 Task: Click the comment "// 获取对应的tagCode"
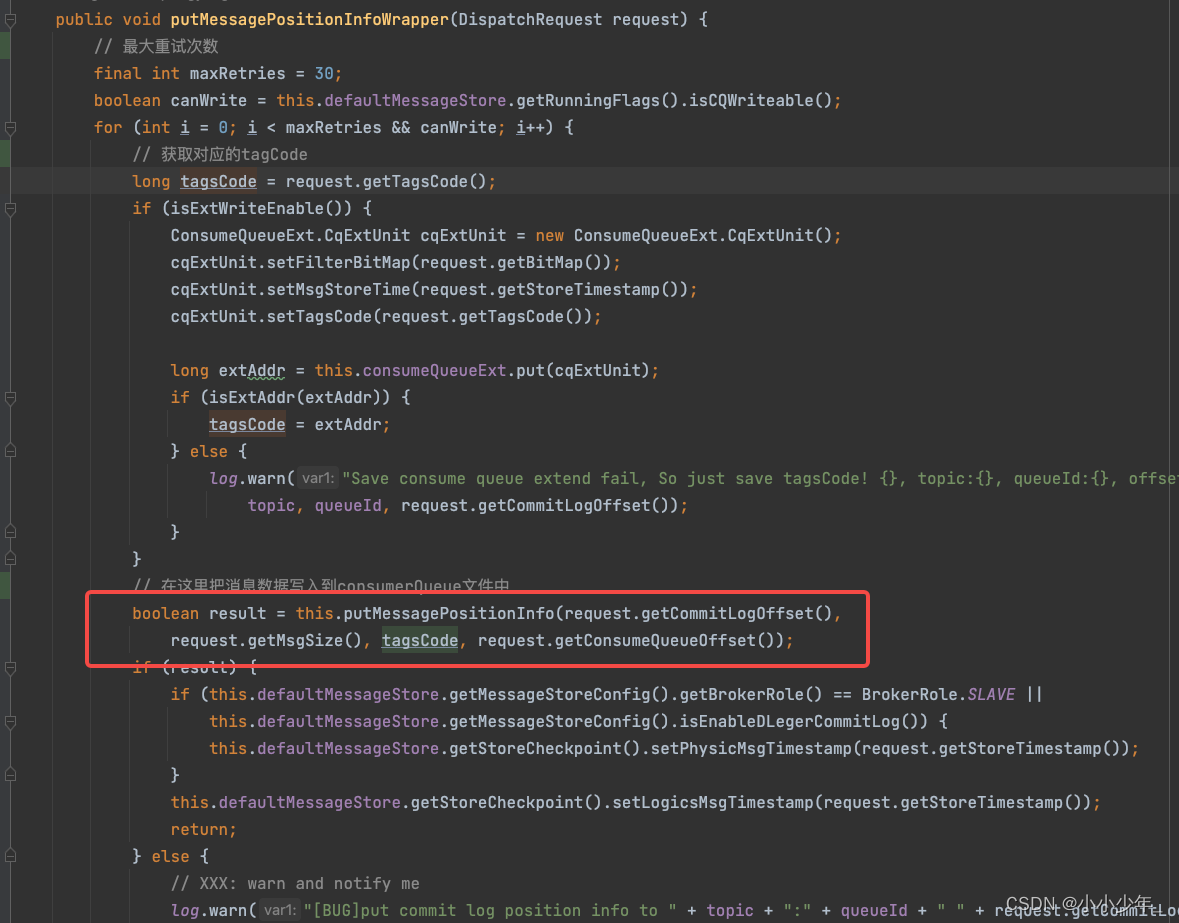click(x=220, y=155)
